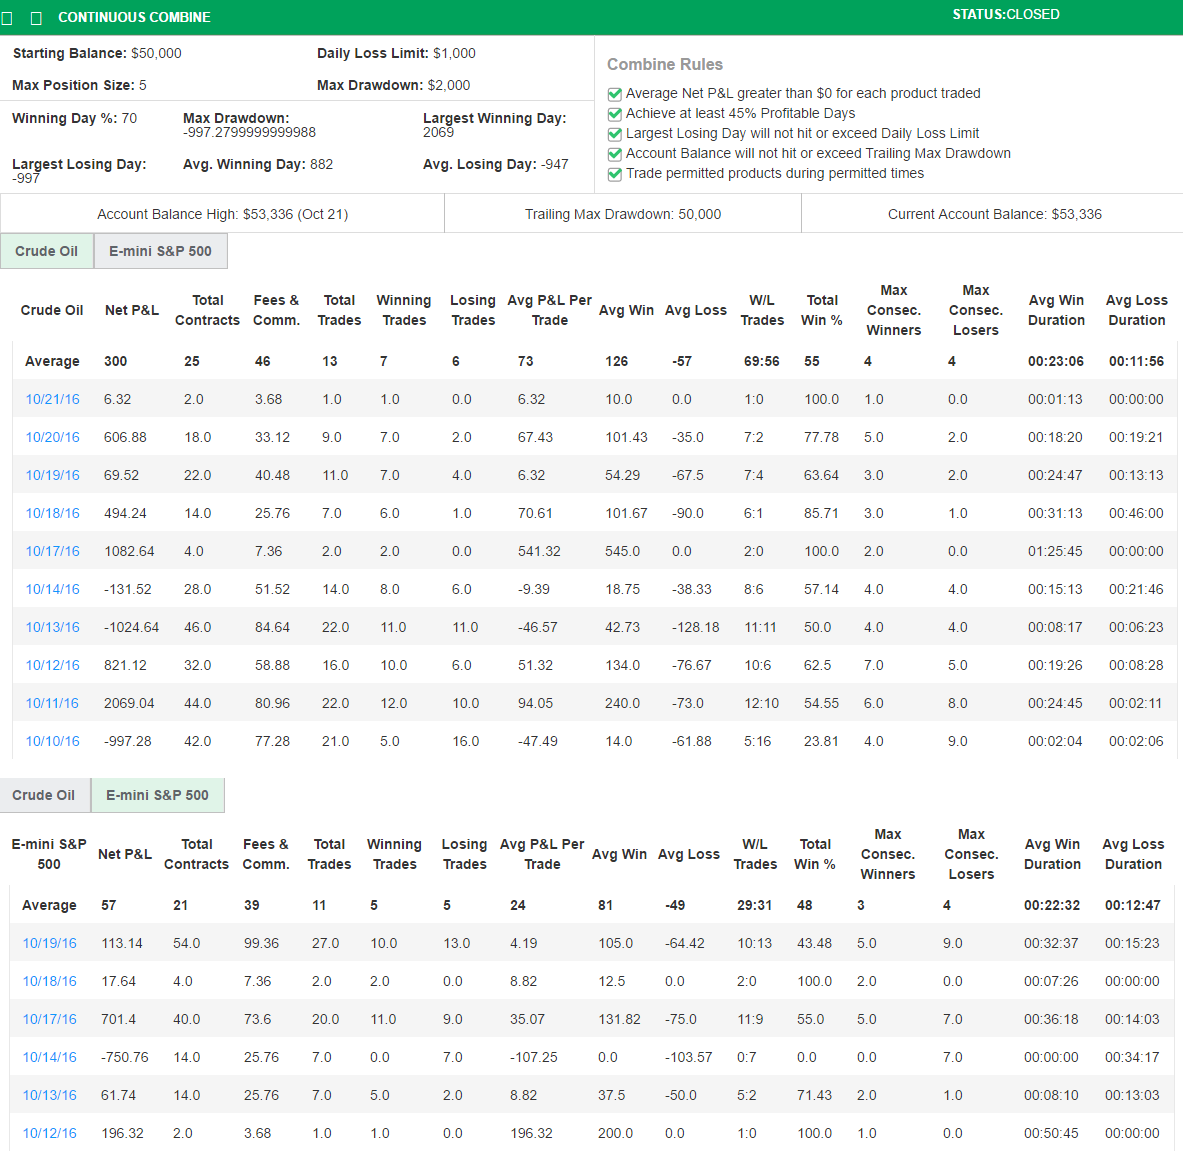Switch to the E-mini S&P 500 tab
Viewport: 1184px width, 1164px height.
(161, 251)
